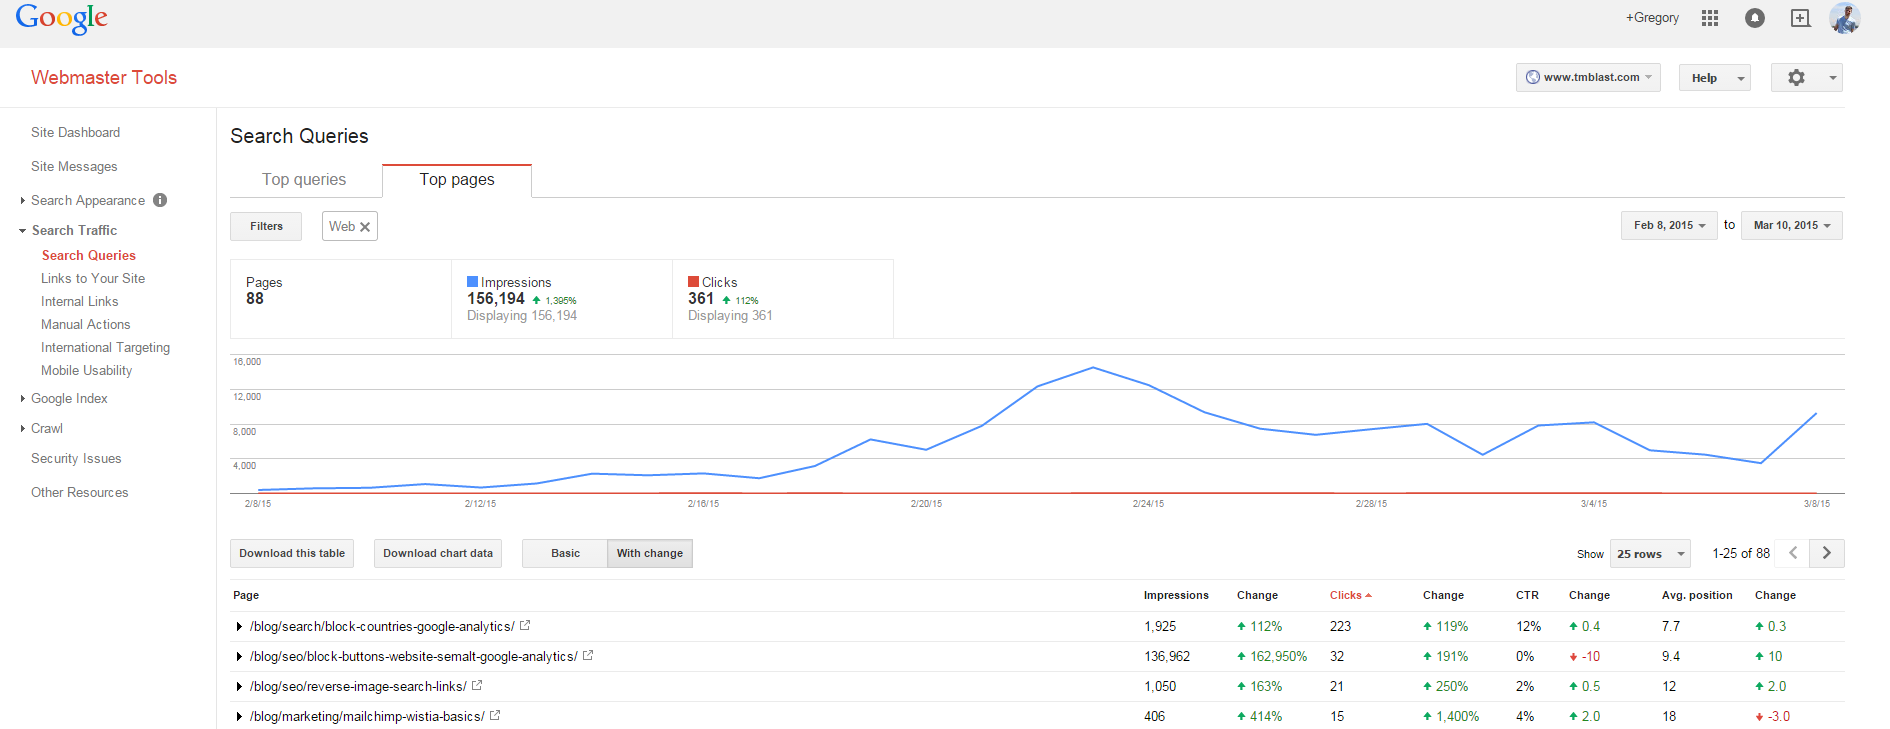Open the account profile picture
This screenshot has height=729, width=1890.
point(1845,18)
